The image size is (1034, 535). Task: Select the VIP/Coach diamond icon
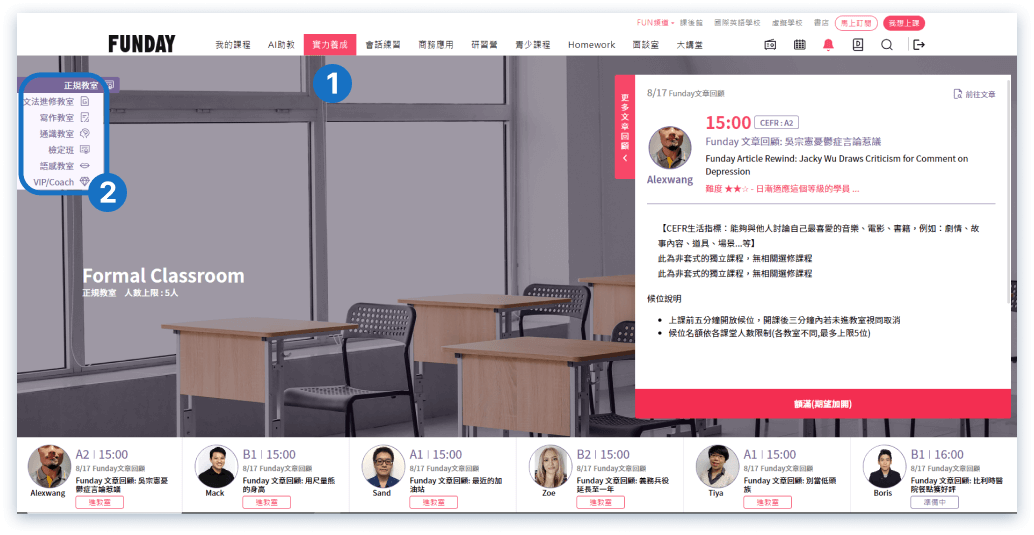point(85,182)
